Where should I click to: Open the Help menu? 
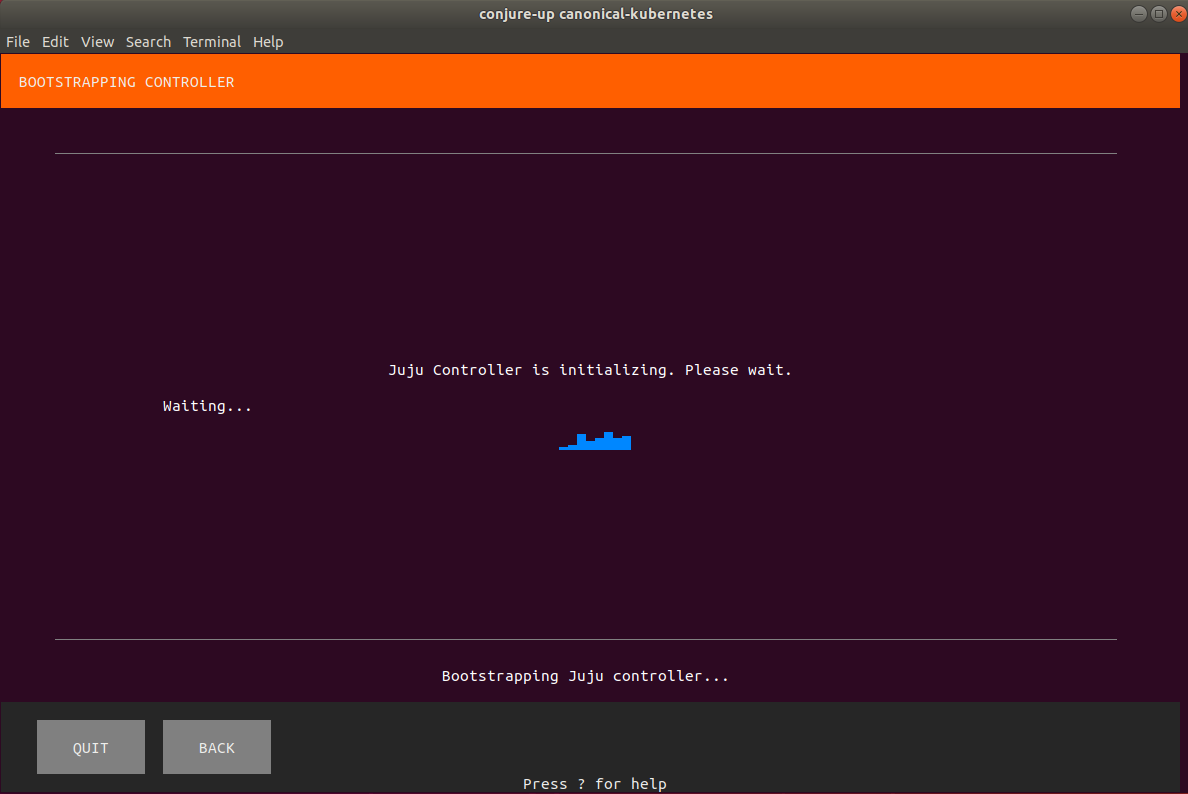(268, 42)
